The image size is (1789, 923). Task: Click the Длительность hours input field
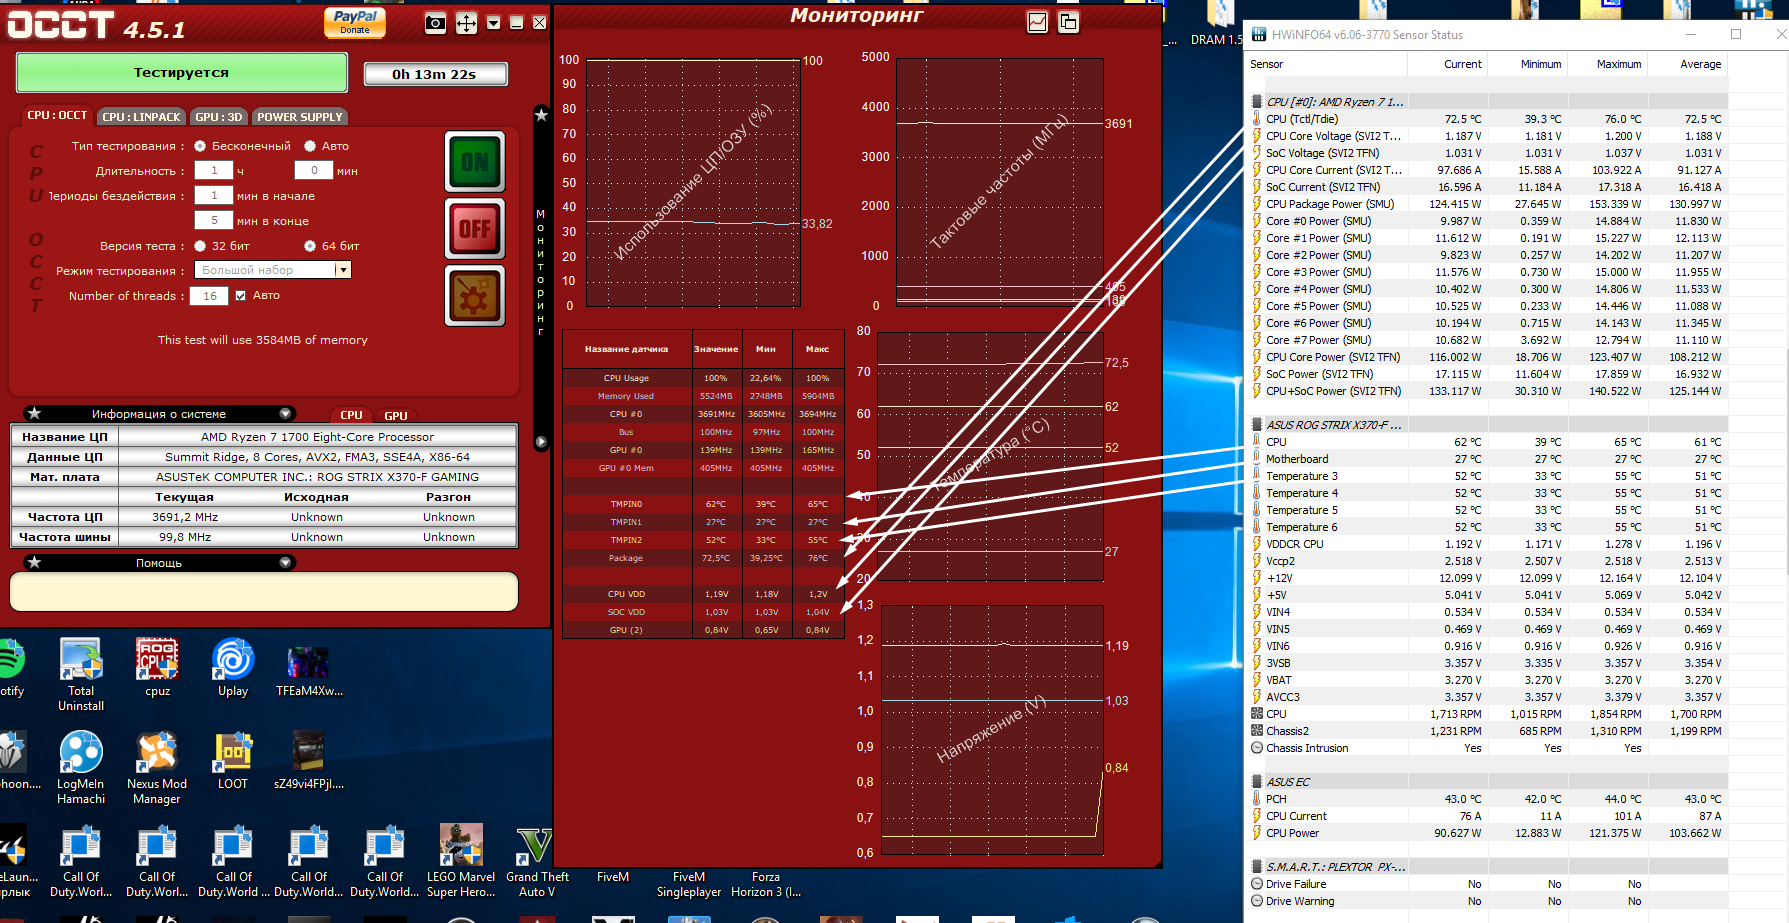214,171
